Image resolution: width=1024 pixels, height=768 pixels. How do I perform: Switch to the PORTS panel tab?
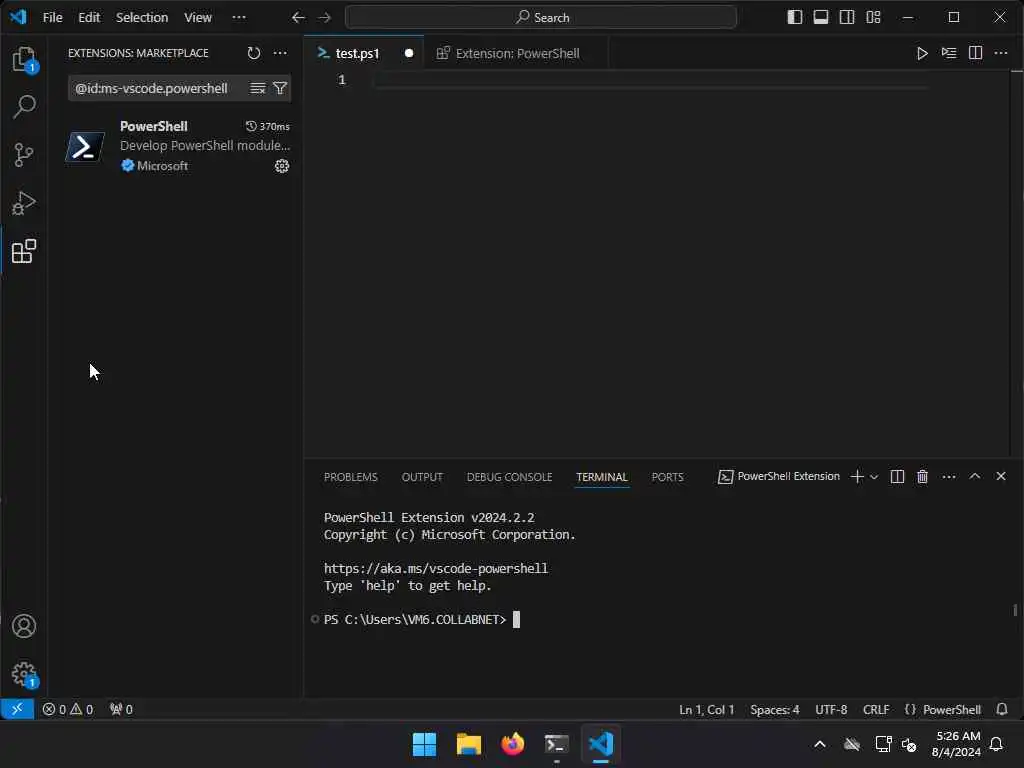pyautogui.click(x=667, y=477)
